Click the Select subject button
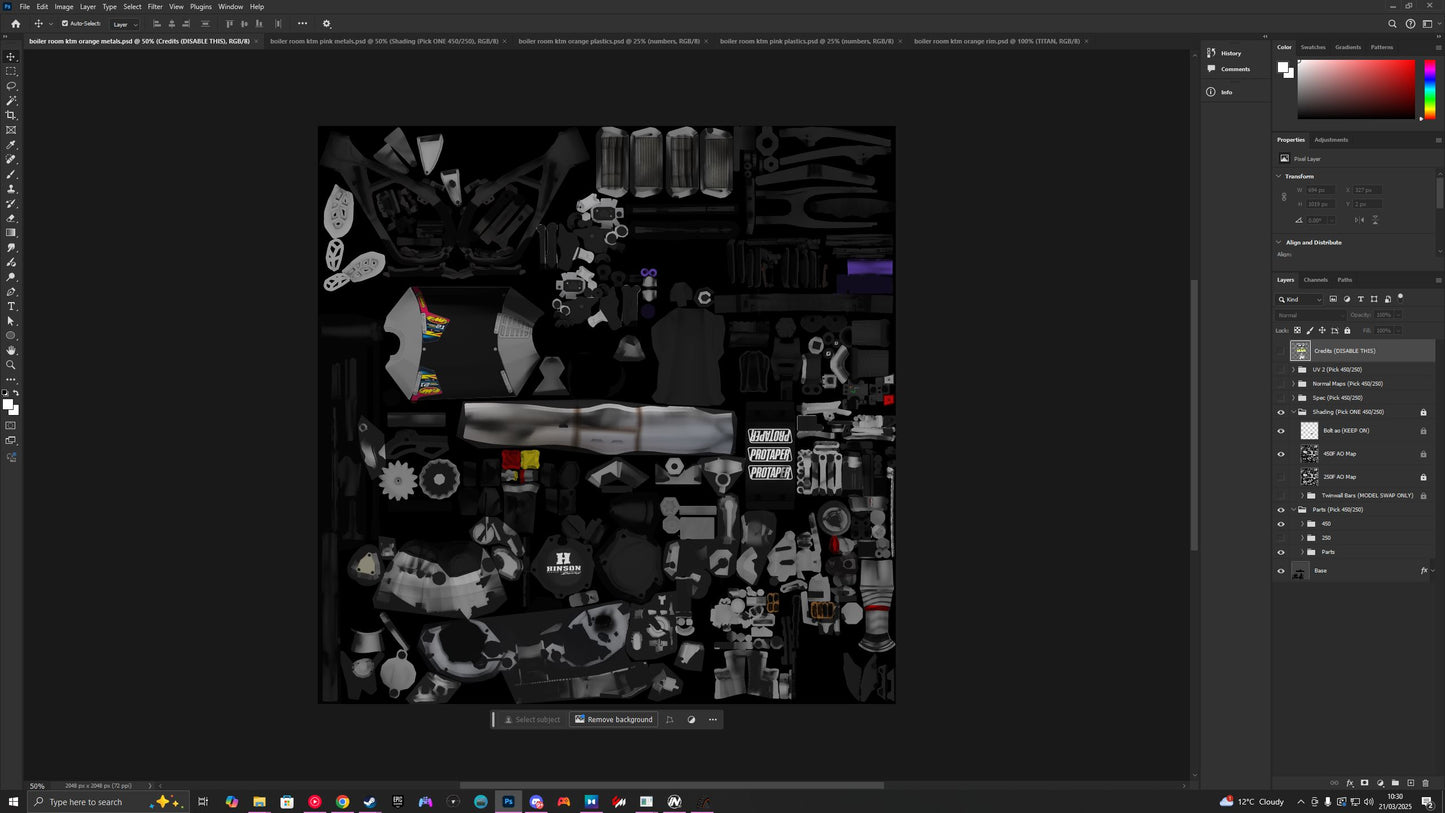The height and width of the screenshot is (813, 1445). tap(532, 720)
